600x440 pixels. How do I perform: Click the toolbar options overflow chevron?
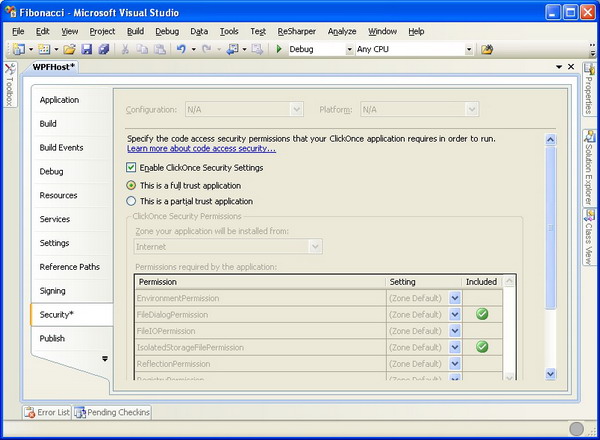(593, 49)
